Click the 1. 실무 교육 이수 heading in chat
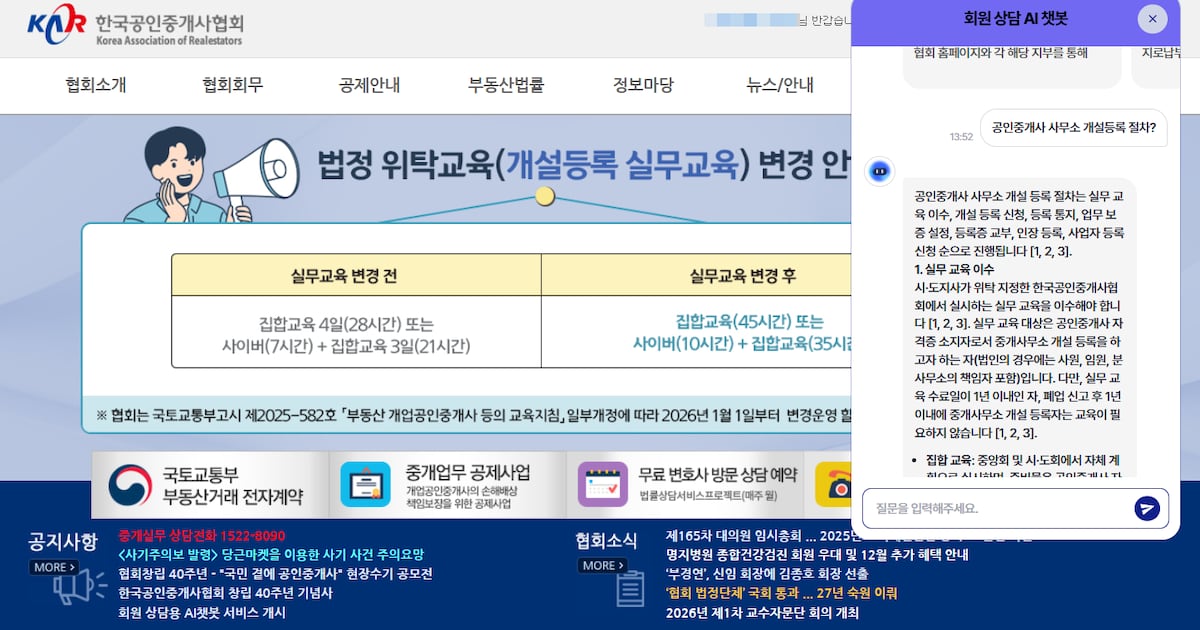Image resolution: width=1200 pixels, height=630 pixels. pos(955,269)
